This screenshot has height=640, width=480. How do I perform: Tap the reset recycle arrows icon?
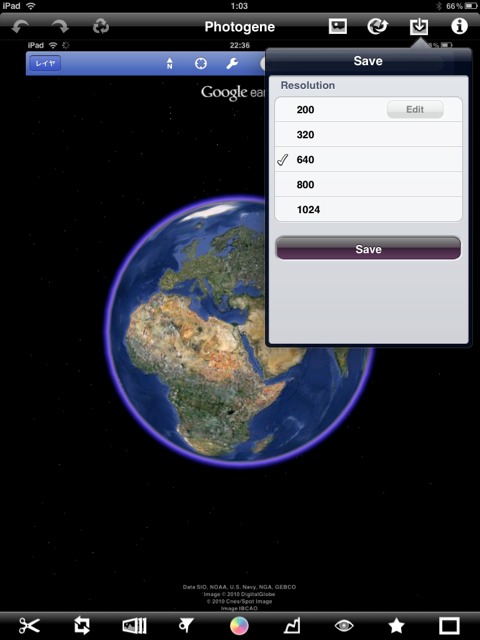pyautogui.click(x=100, y=27)
